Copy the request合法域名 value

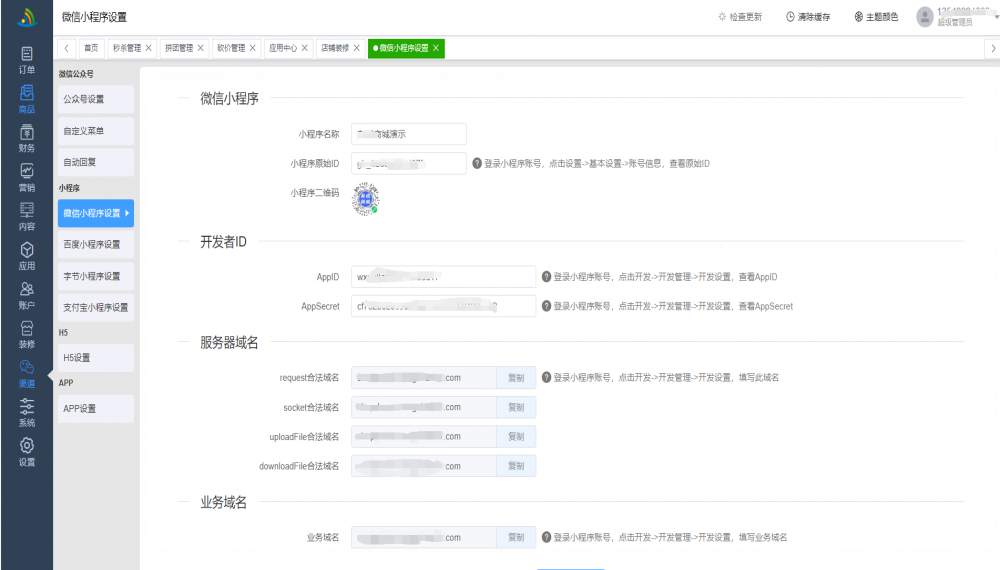point(516,378)
